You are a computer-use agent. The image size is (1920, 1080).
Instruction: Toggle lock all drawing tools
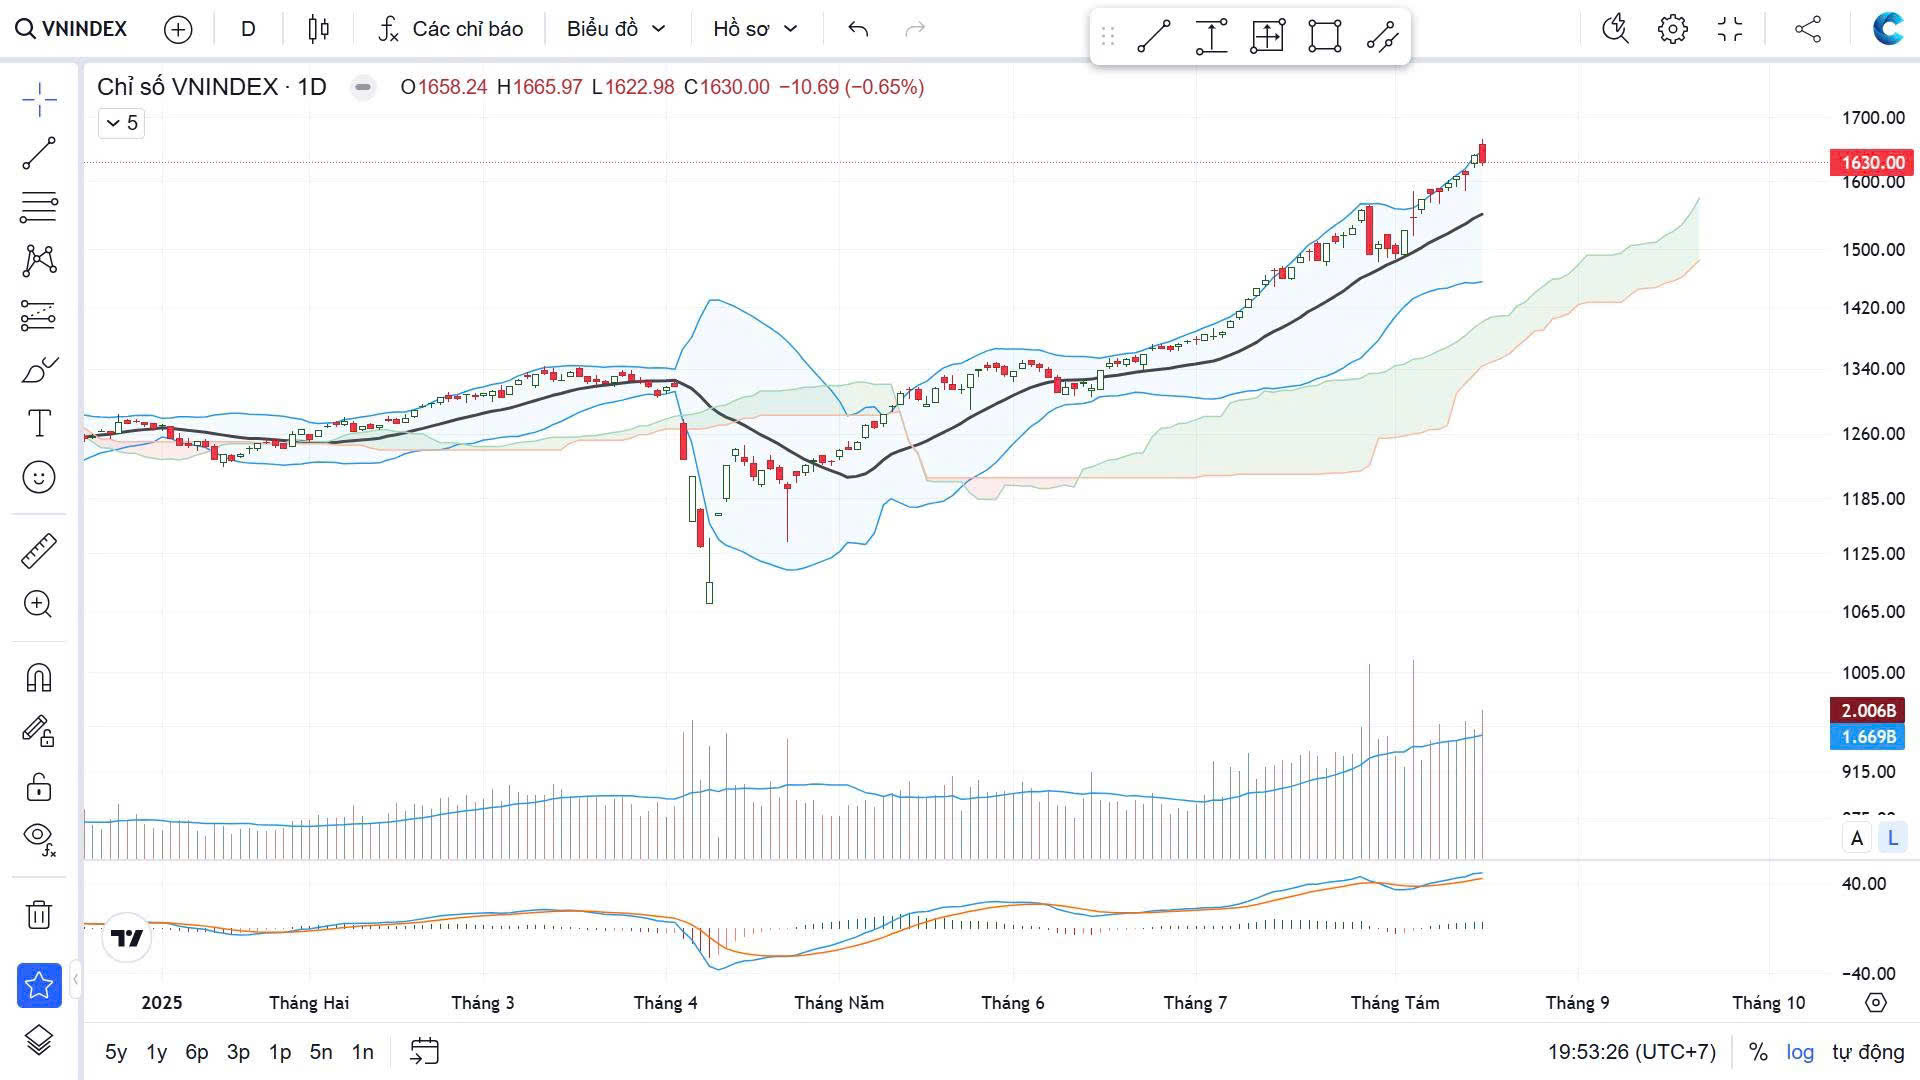point(39,787)
